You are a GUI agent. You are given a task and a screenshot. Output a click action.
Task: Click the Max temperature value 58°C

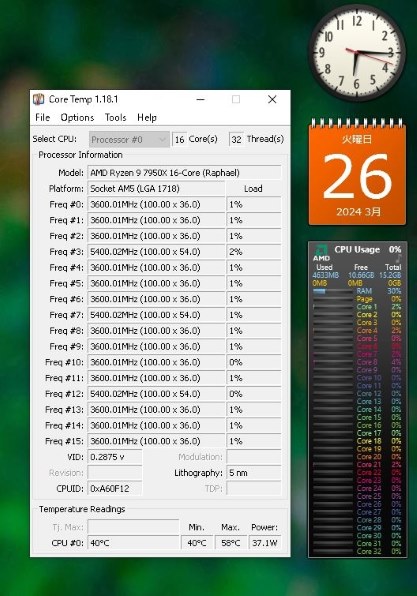tap(231, 543)
